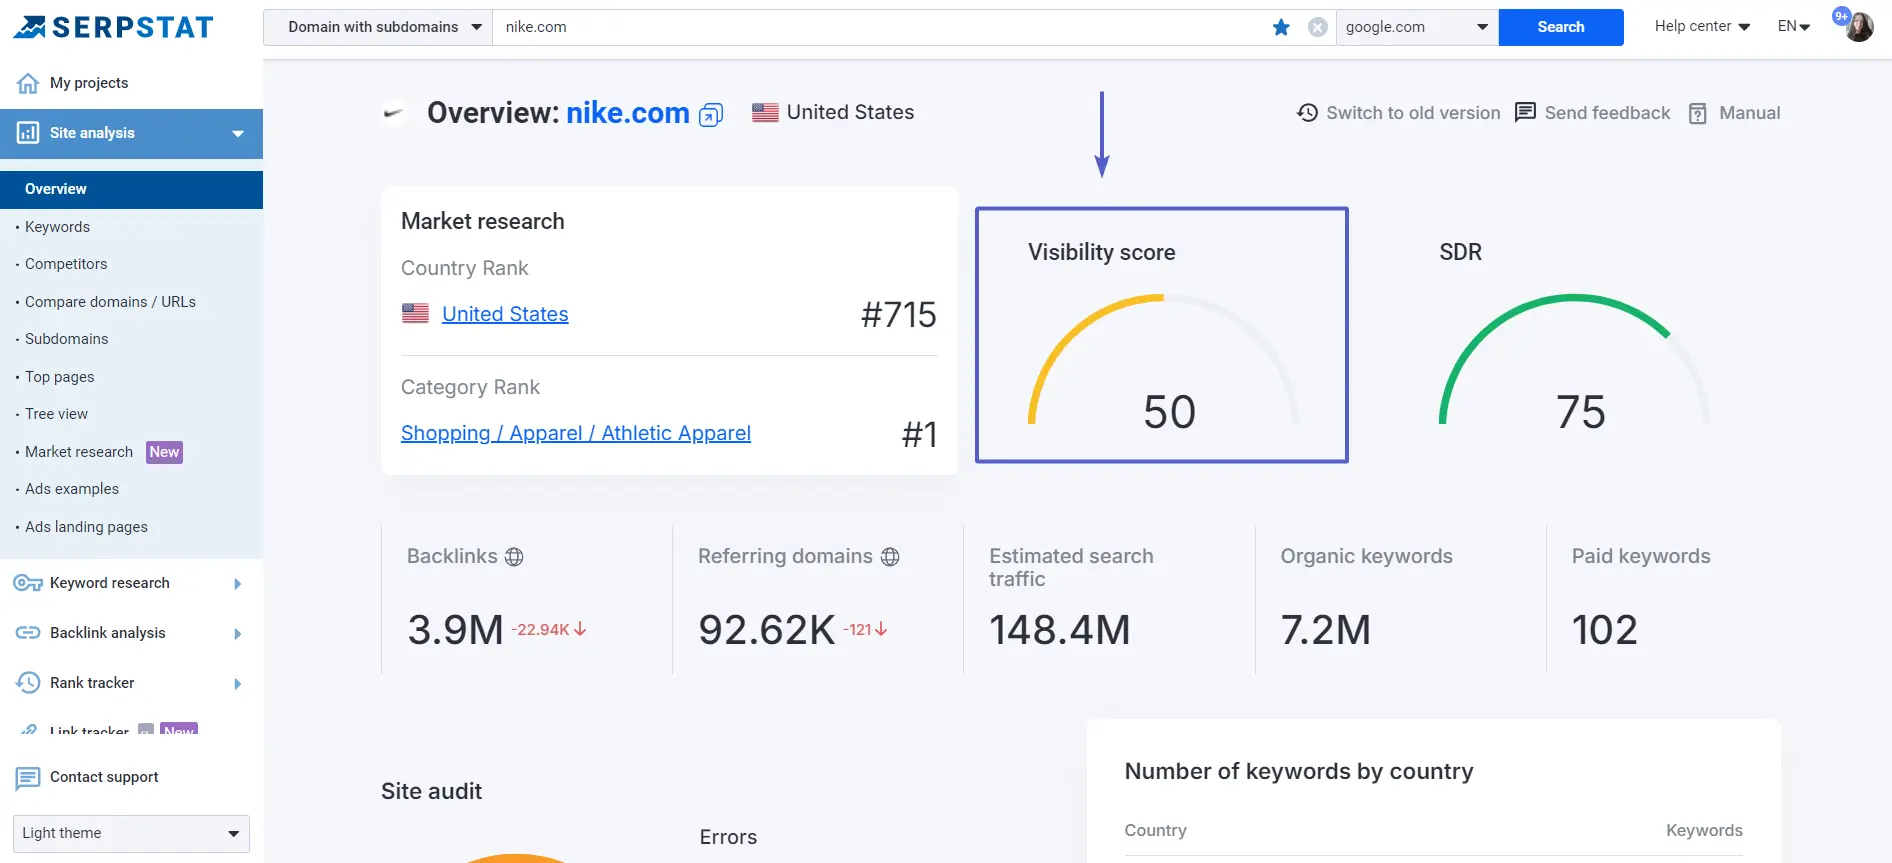Image resolution: width=1892 pixels, height=863 pixels.
Task: Clear the search field with X icon
Action: [1318, 27]
